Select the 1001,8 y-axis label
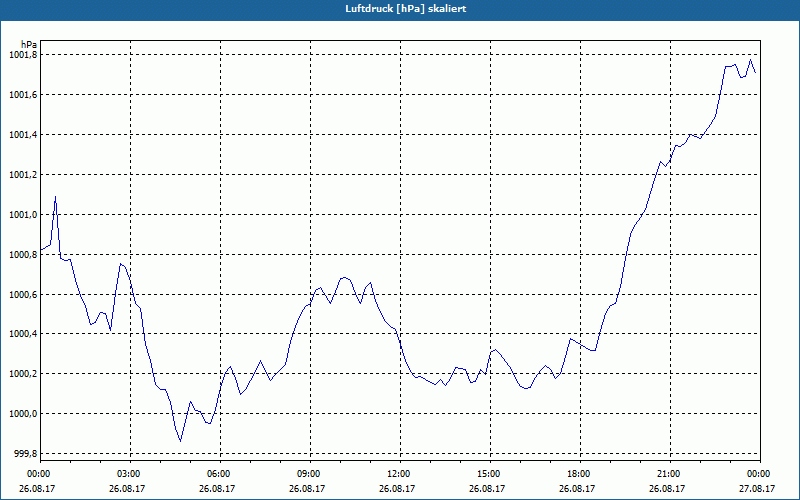800x500 pixels. [x=23, y=55]
